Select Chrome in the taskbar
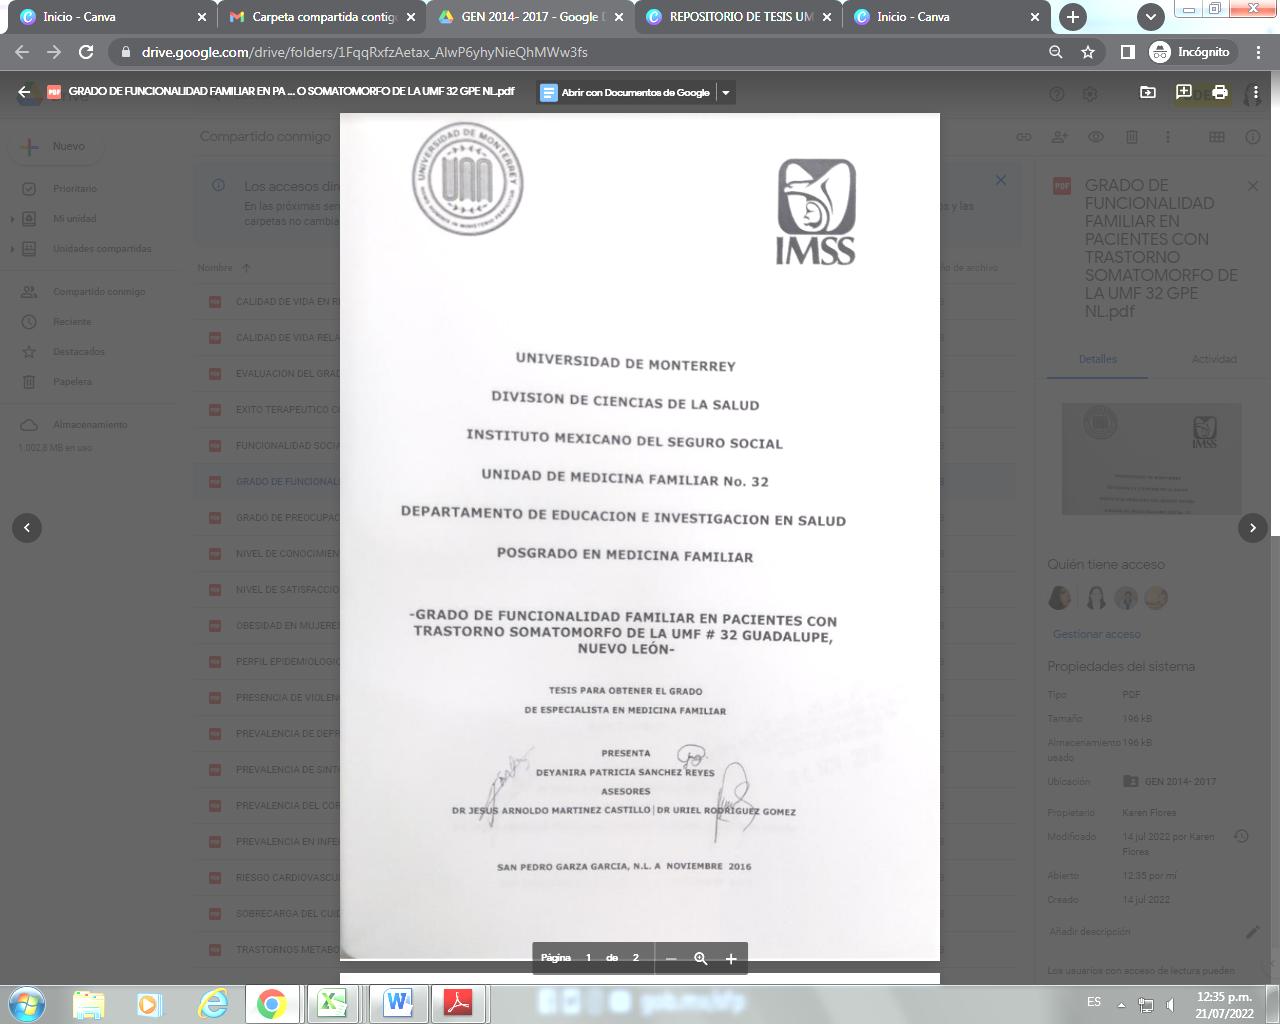The width and height of the screenshot is (1280, 1024). click(x=272, y=1003)
